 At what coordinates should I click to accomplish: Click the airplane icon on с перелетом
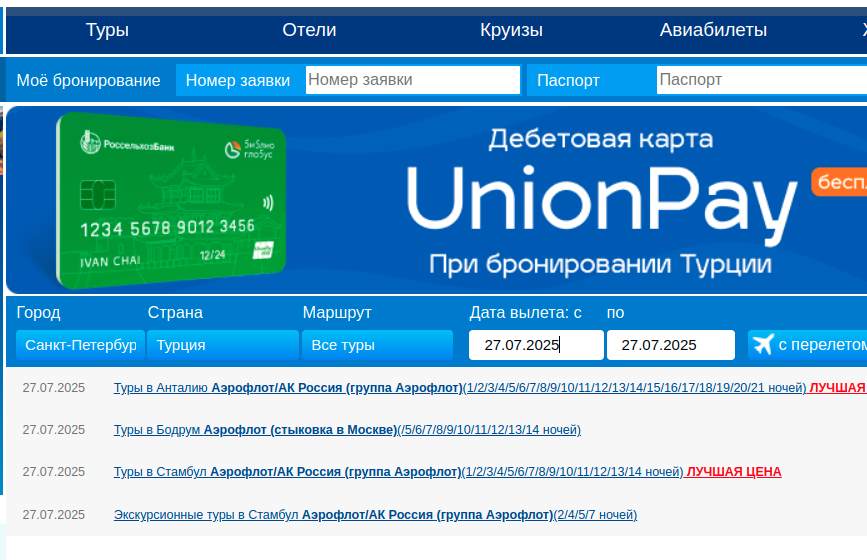coord(763,344)
